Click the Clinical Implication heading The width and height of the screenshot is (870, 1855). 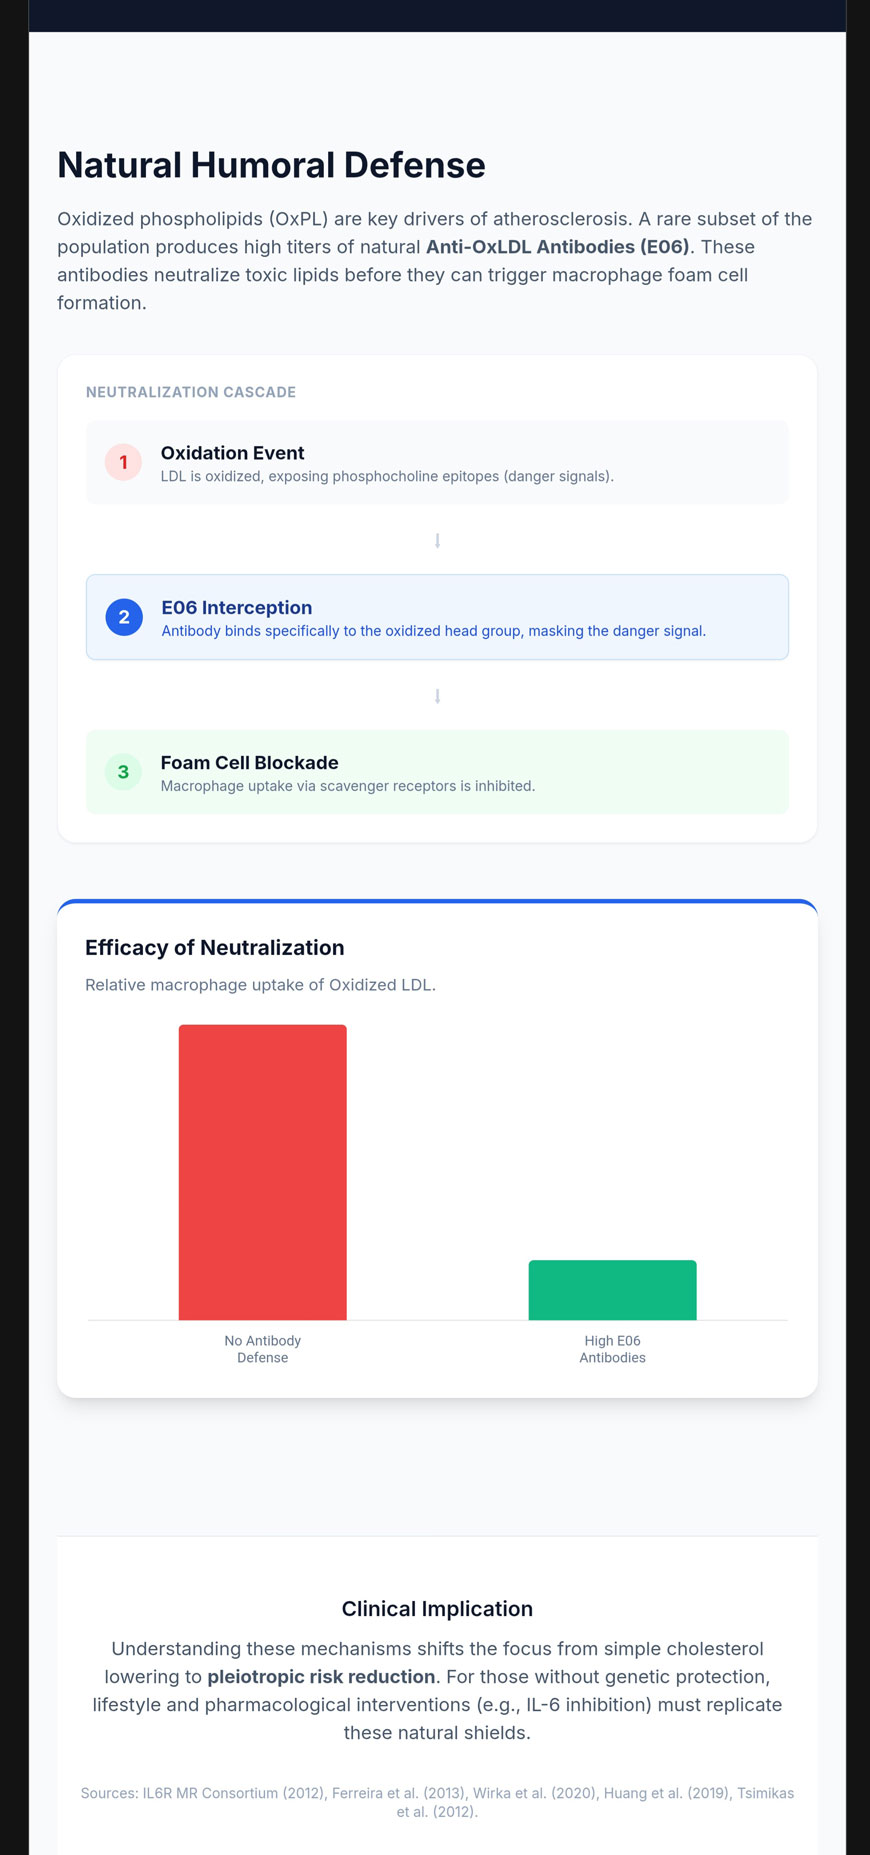click(437, 1608)
